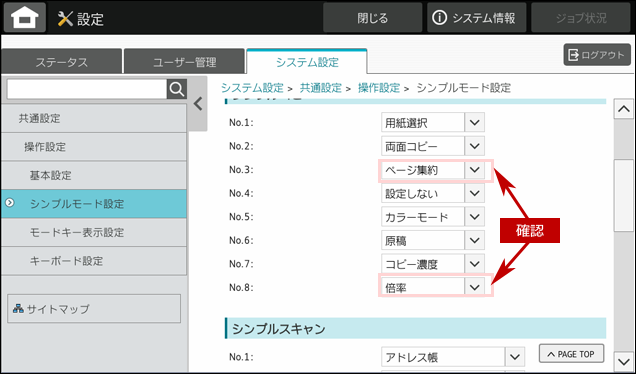Click 共通設定 breadcrumb link
Image resolution: width=636 pixels, height=374 pixels.
[320, 88]
